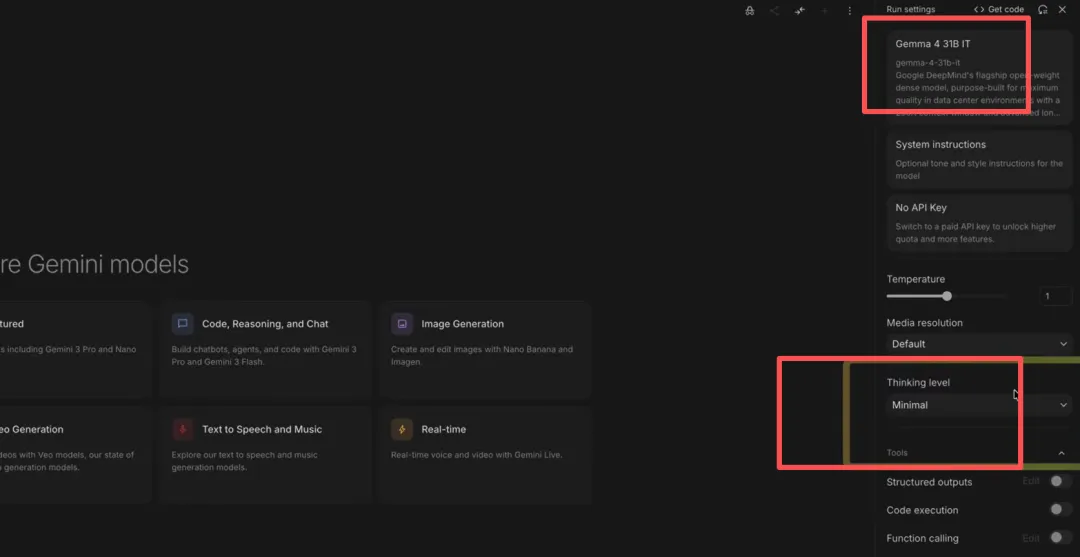The height and width of the screenshot is (557, 1080).
Task: Toggle the Structured outputs switch
Action: pos(1060,481)
